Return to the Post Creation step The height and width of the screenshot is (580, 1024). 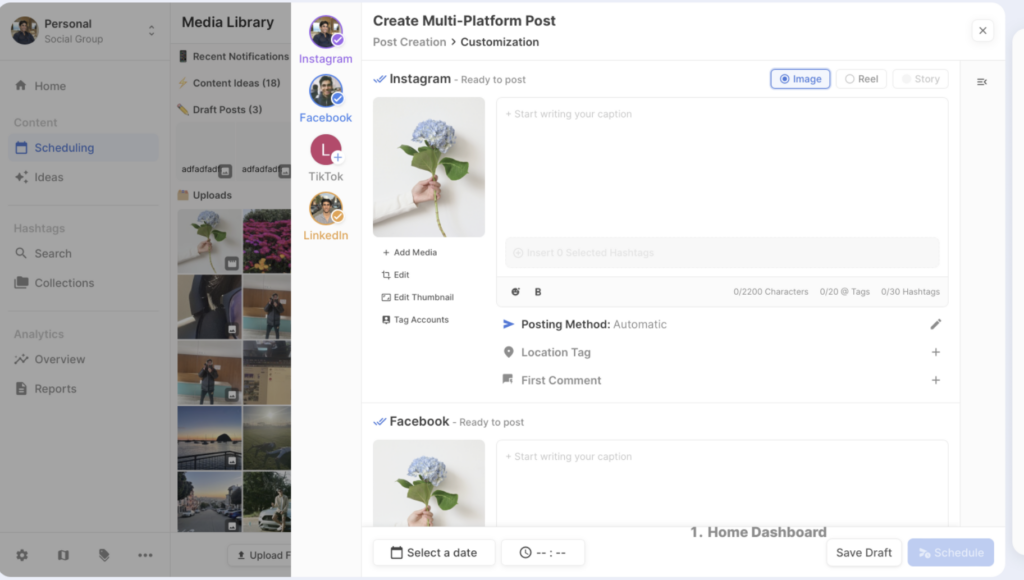pyautogui.click(x=410, y=42)
